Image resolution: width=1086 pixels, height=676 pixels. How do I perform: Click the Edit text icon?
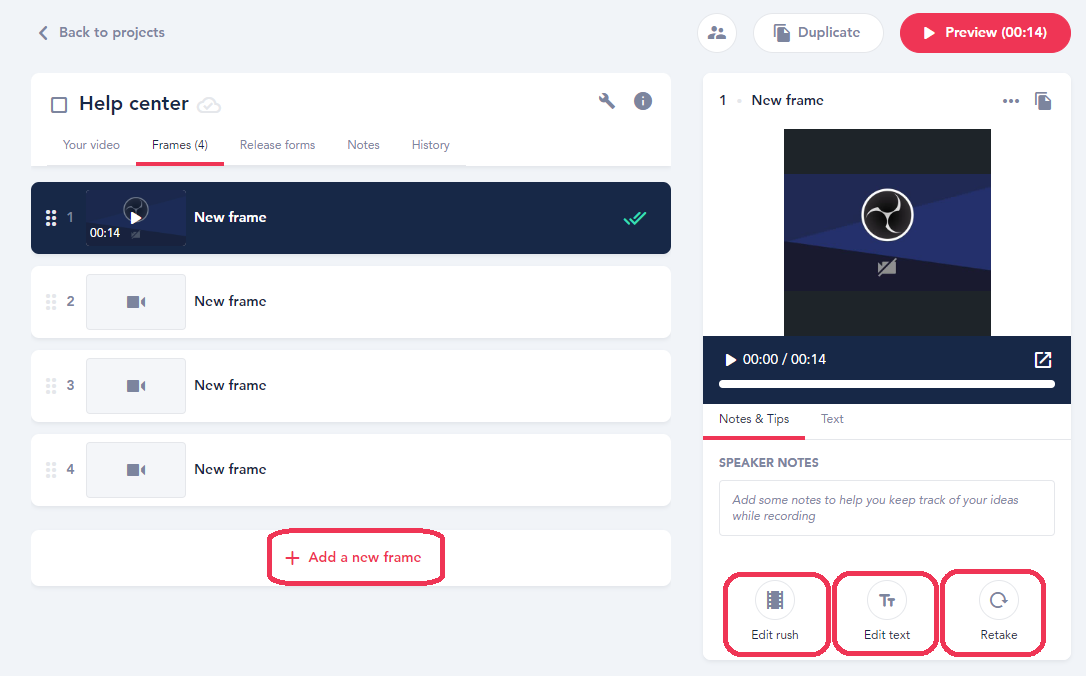point(886,600)
